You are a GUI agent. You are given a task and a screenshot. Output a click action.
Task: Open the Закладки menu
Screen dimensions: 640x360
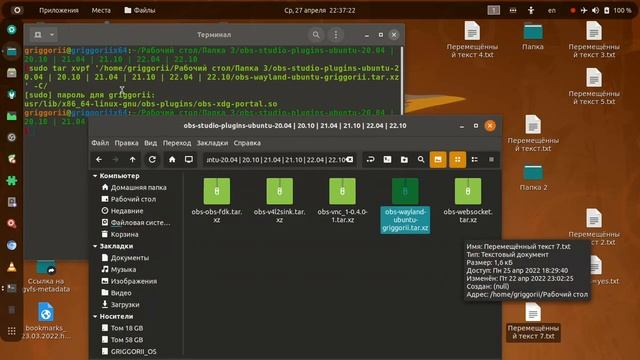212,143
